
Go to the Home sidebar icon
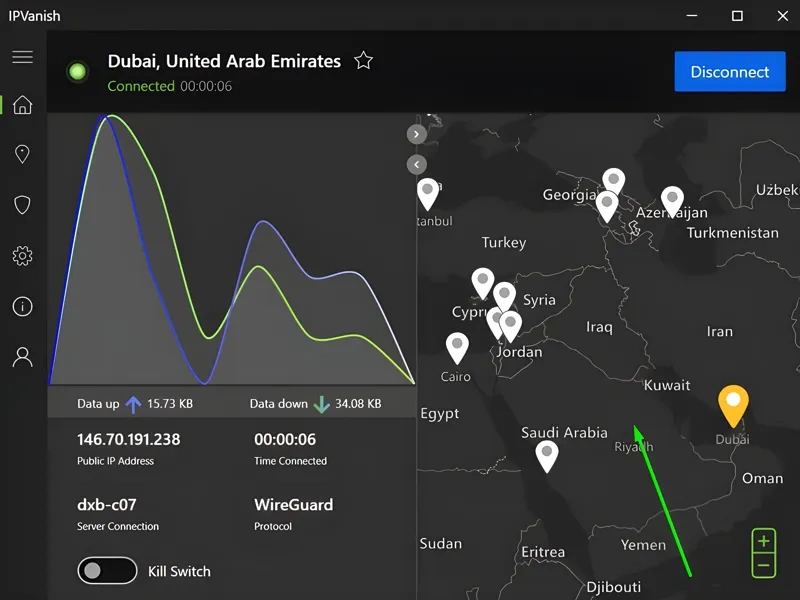pyautogui.click(x=22, y=105)
